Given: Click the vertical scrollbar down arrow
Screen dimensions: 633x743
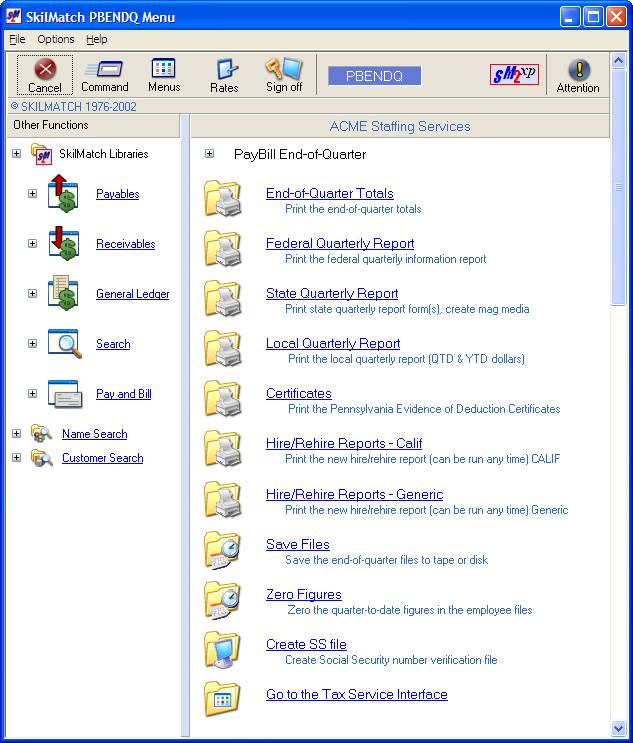Looking at the screenshot, I should (618, 727).
